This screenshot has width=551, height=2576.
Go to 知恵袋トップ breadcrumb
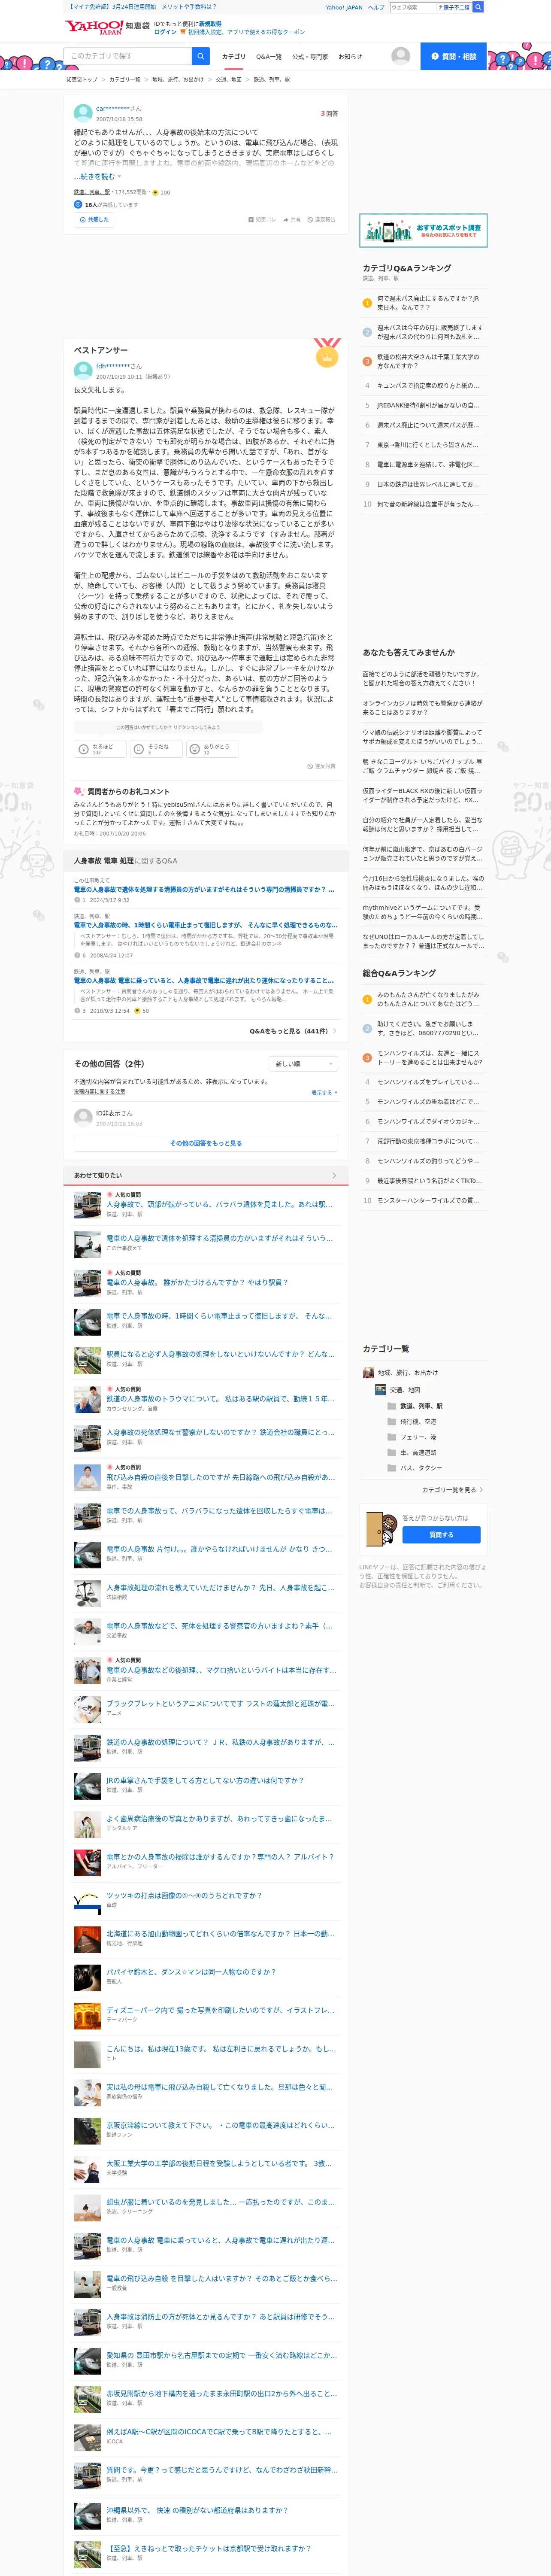coord(82,79)
